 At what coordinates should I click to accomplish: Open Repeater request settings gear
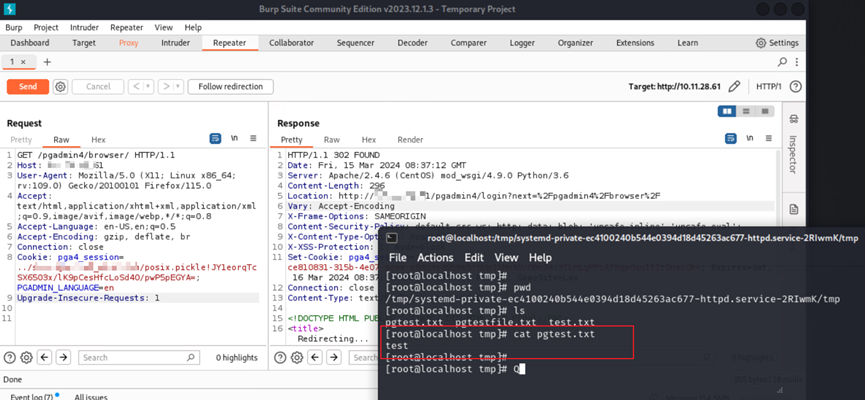point(60,87)
